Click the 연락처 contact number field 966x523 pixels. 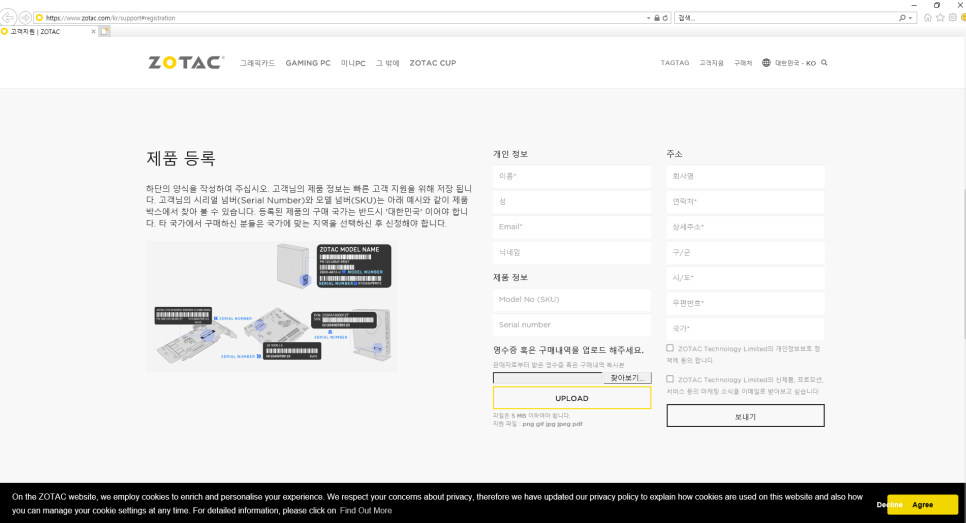click(x=745, y=201)
